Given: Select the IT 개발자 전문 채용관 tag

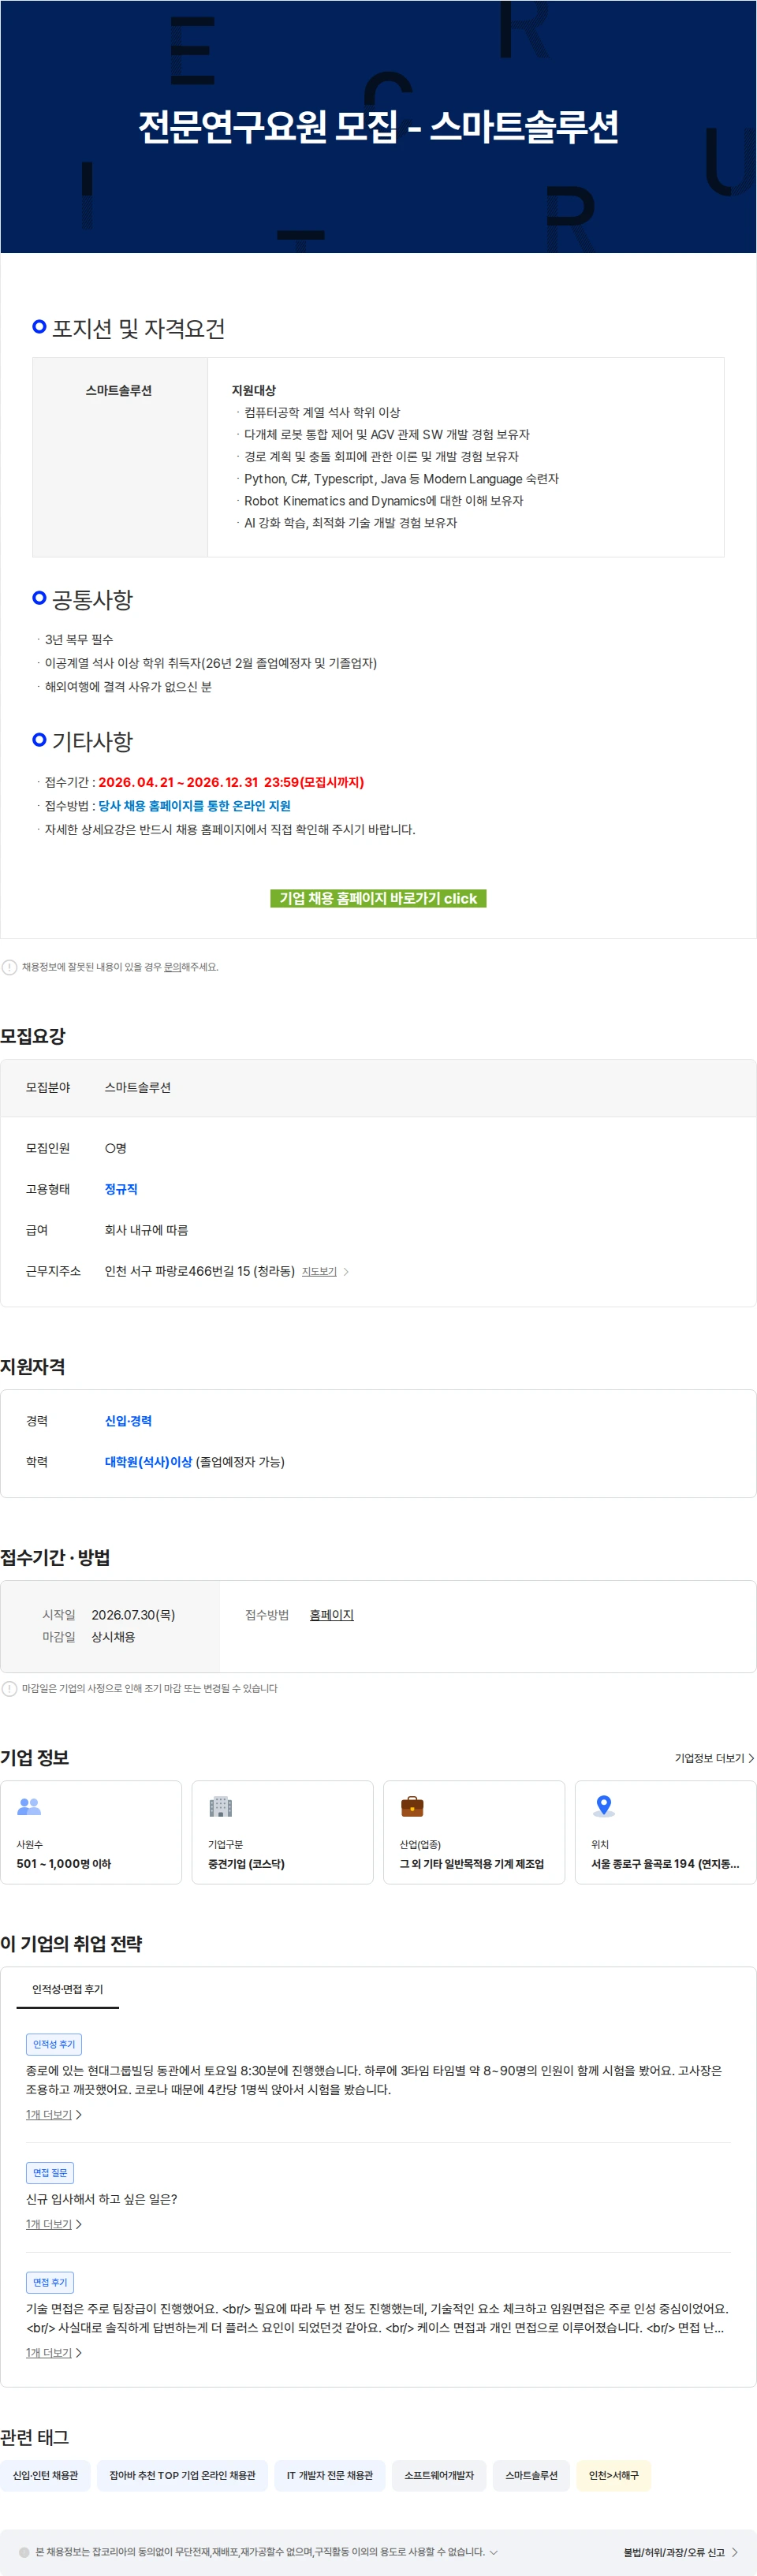Looking at the screenshot, I should (330, 2475).
